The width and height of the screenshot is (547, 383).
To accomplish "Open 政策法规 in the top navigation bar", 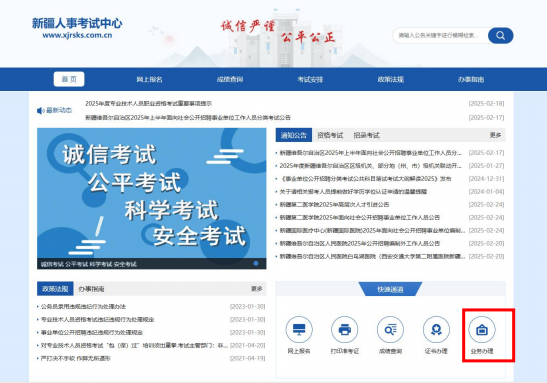I will pyautogui.click(x=391, y=80).
